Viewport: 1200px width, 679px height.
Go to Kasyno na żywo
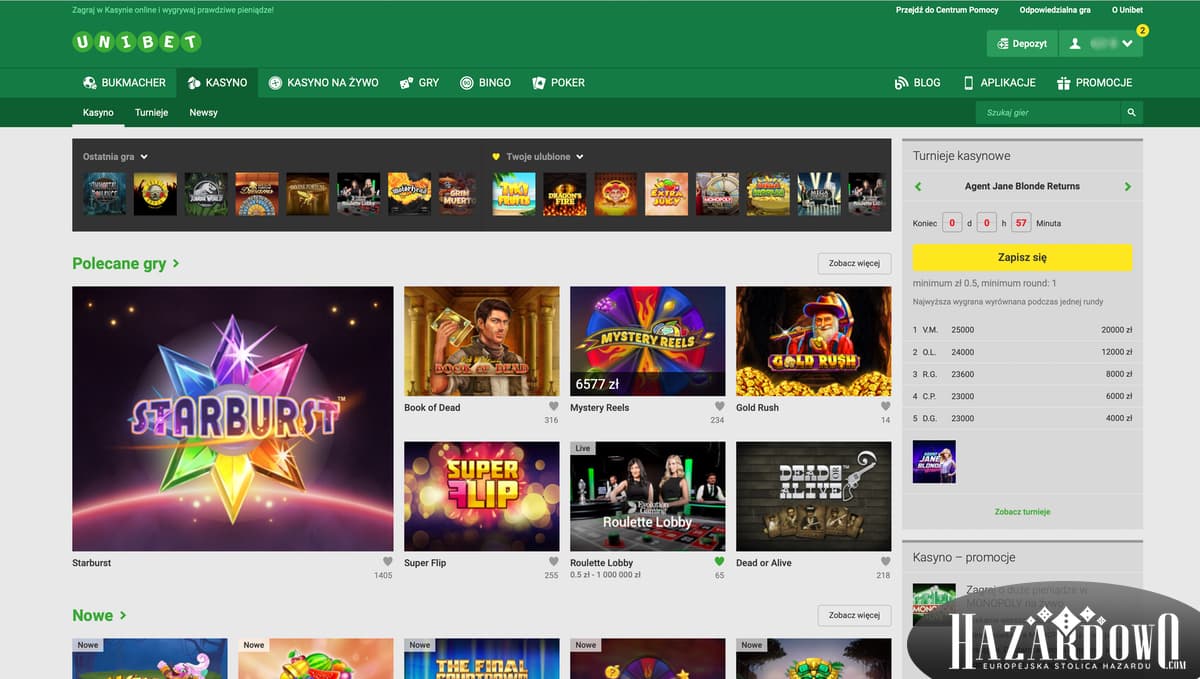[323, 83]
